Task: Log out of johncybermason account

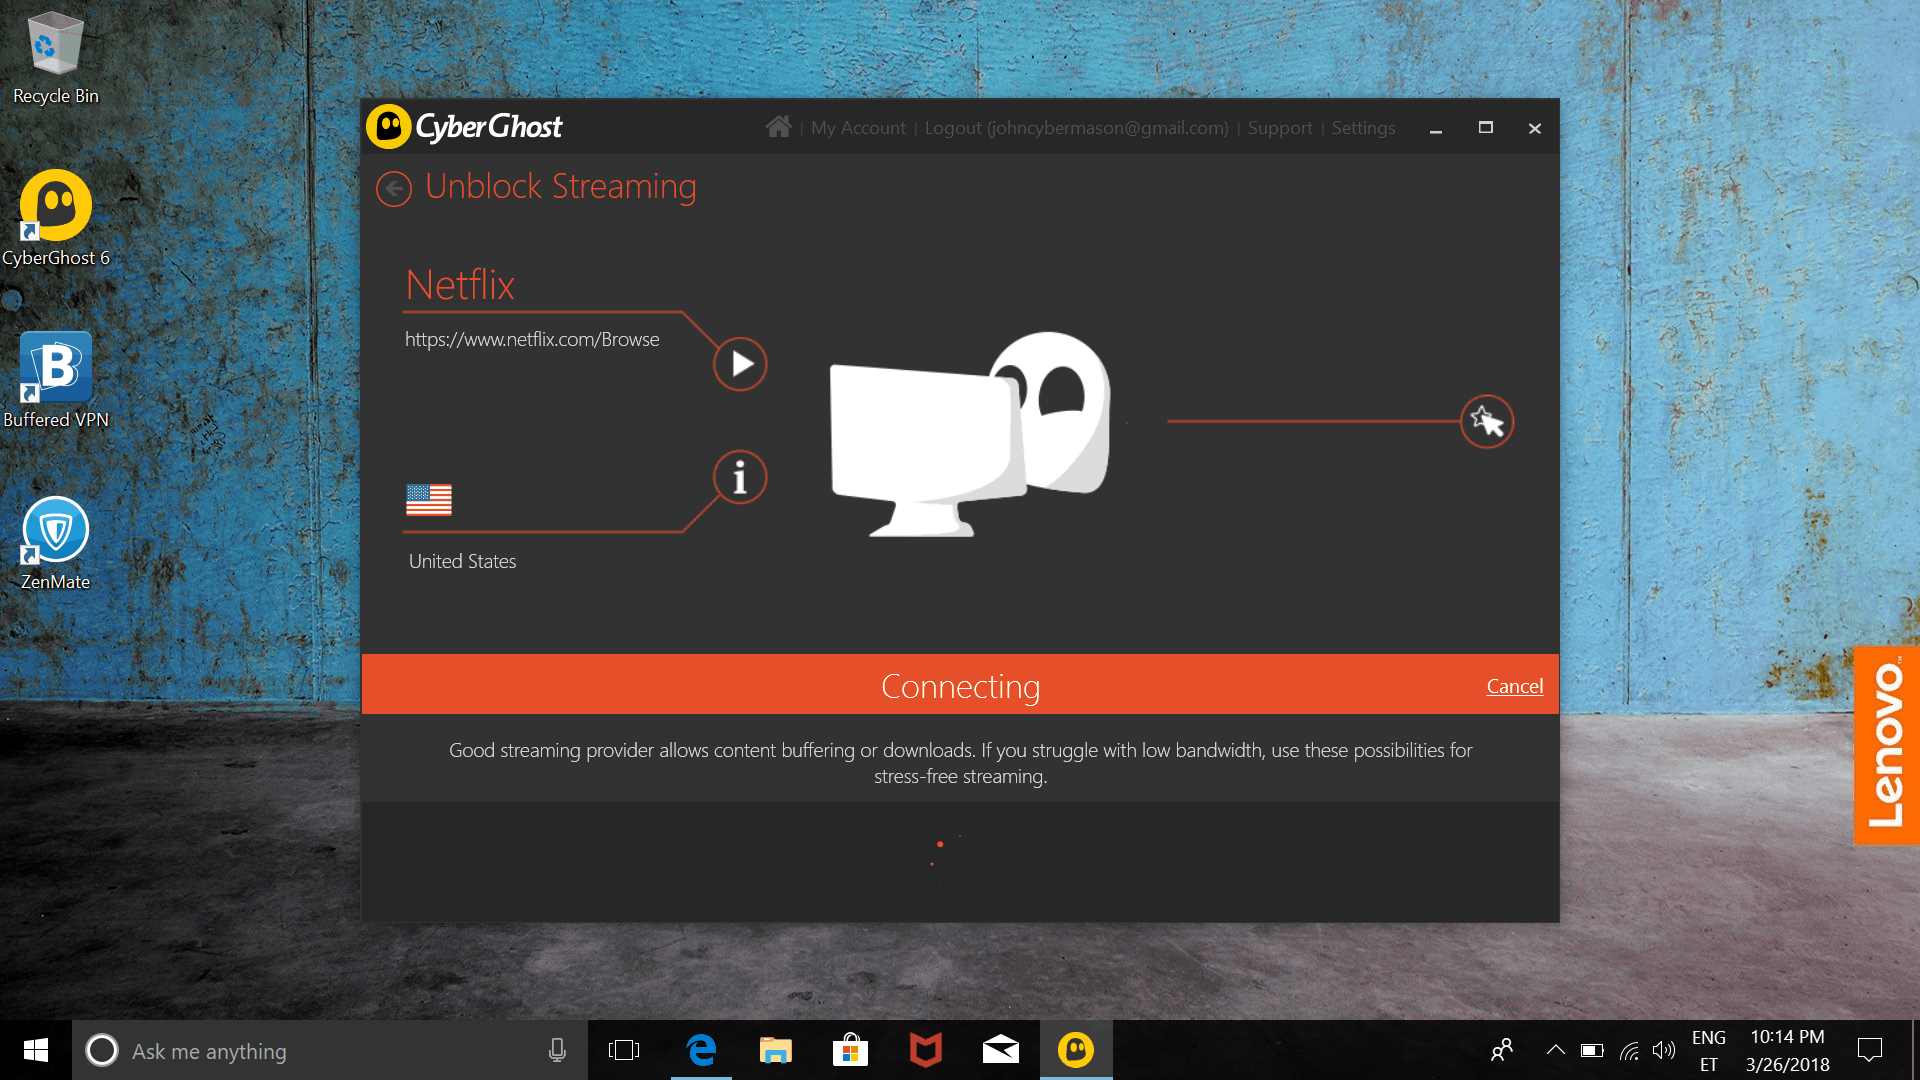Action: 1076,128
